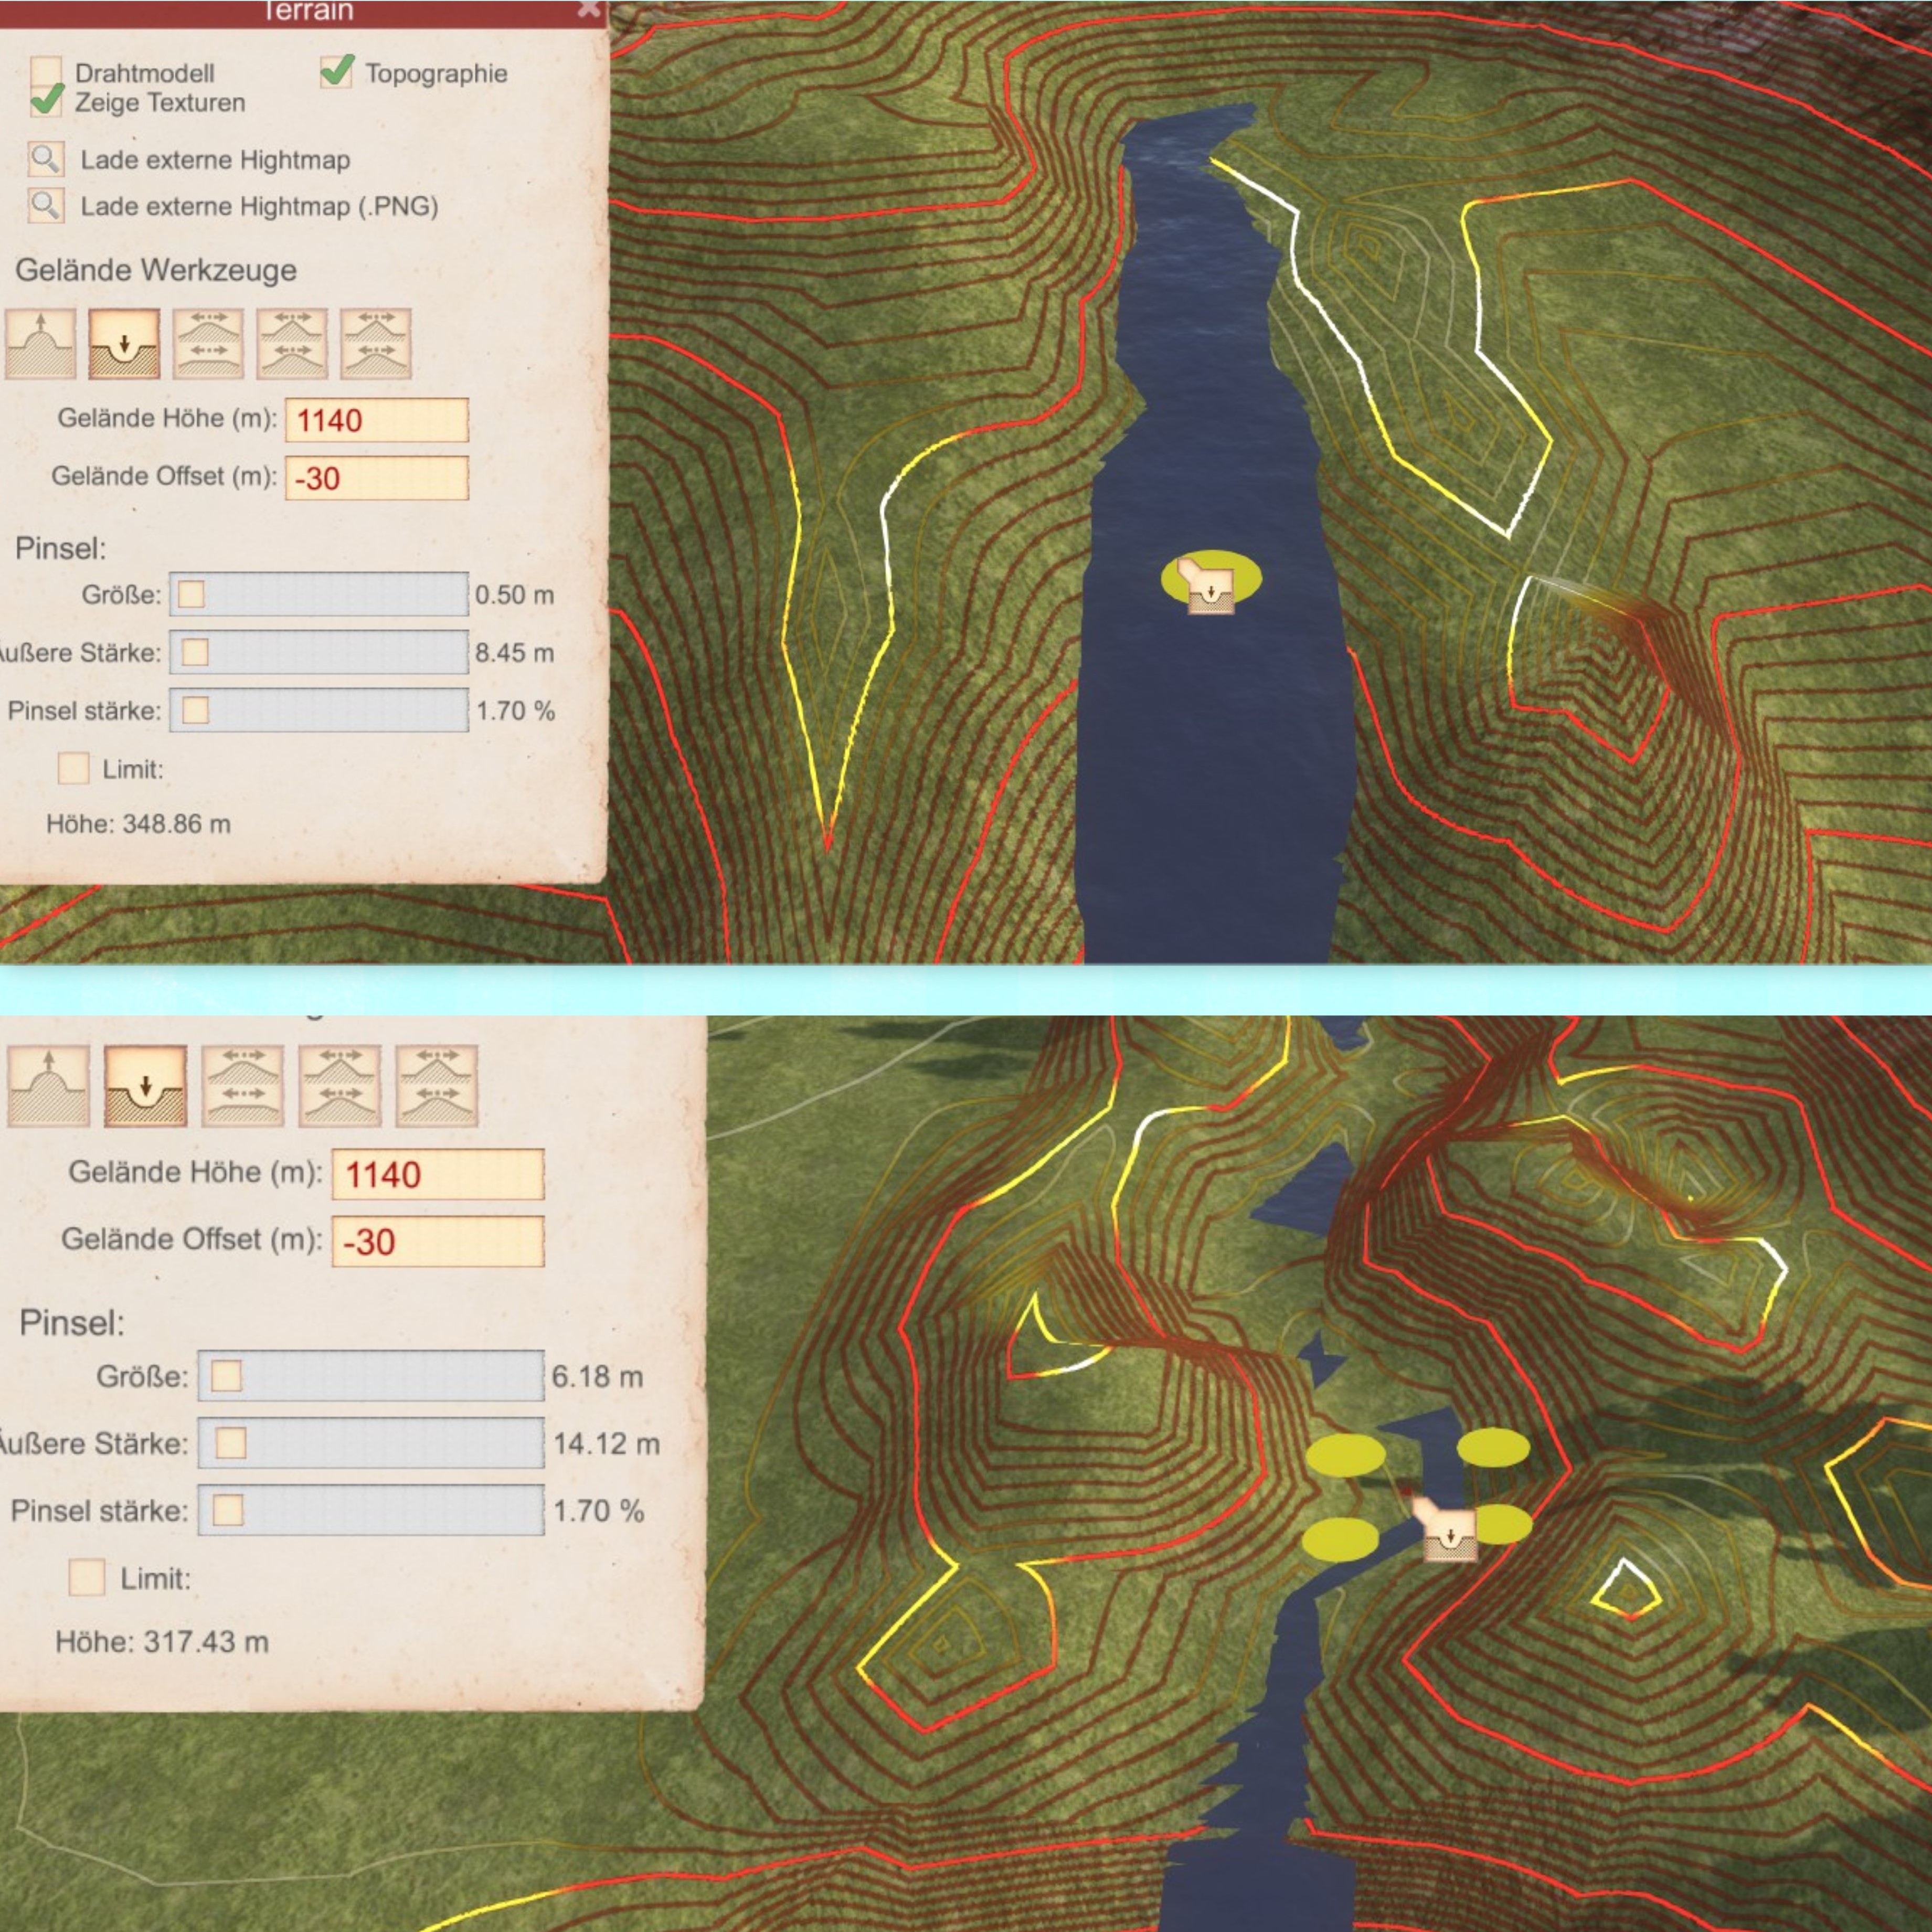Screen dimensions: 1932x1932
Task: Toggle the Topographie checkbox off
Action: 336,72
